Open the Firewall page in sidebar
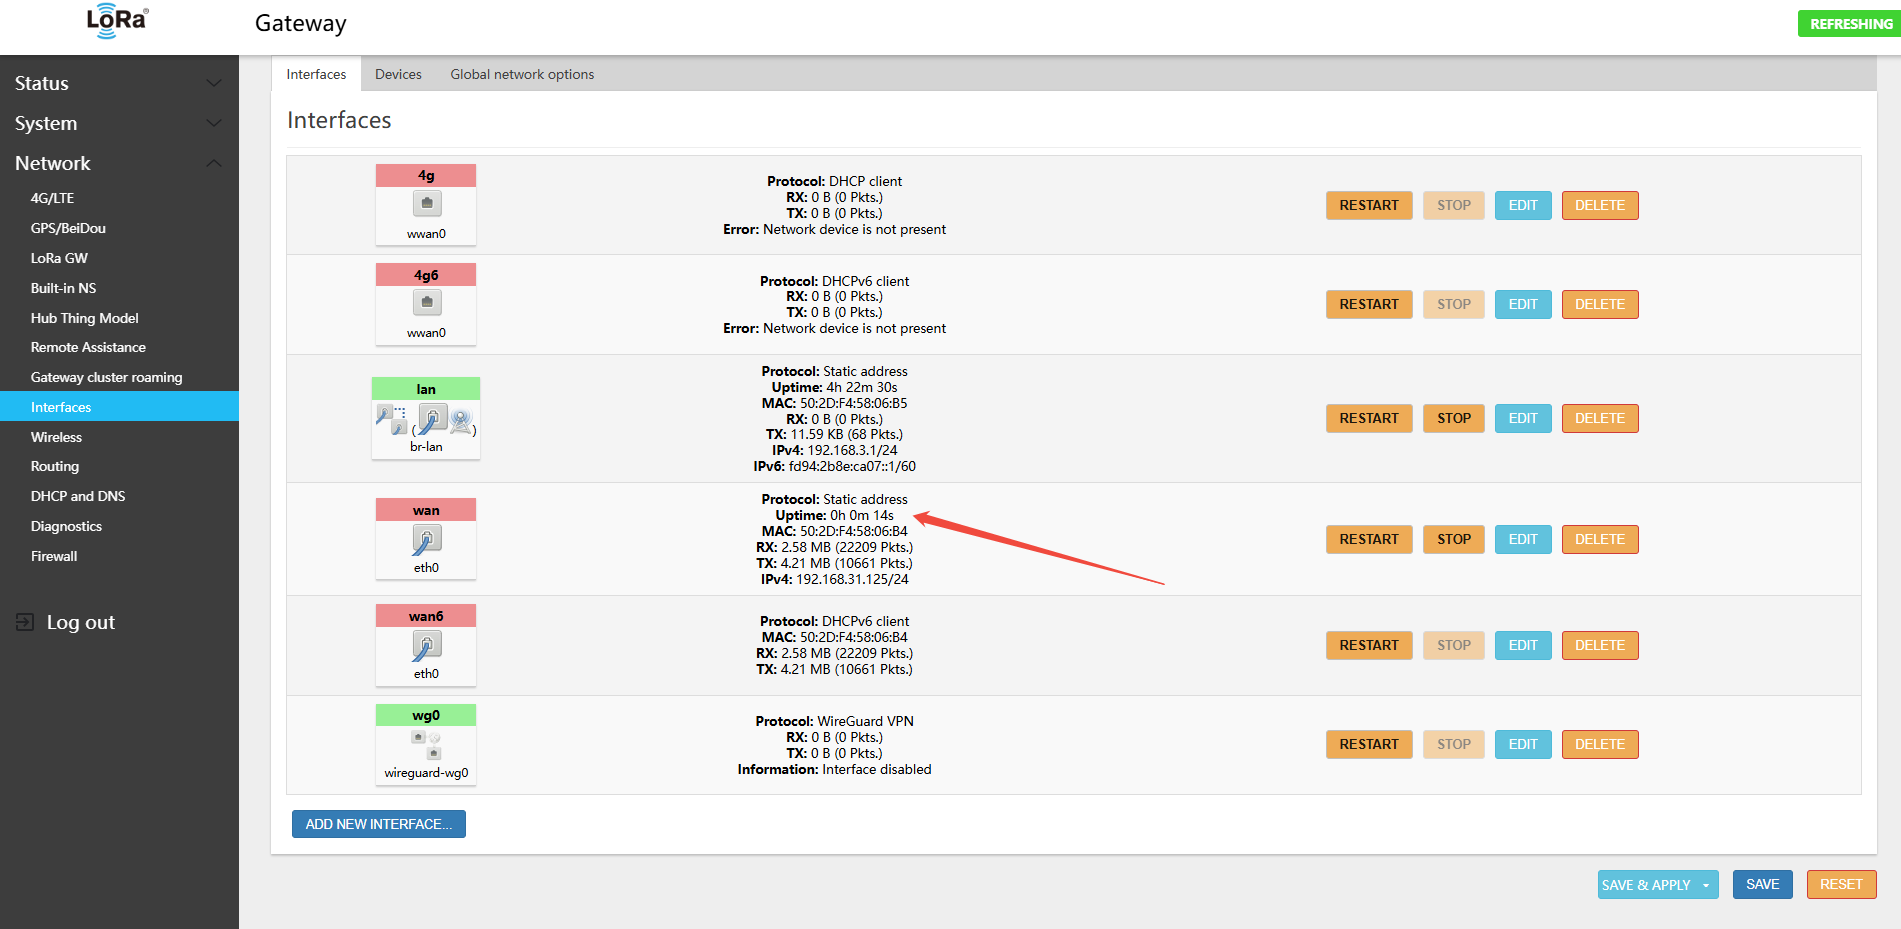Image resolution: width=1901 pixels, height=929 pixels. pyautogui.click(x=54, y=556)
